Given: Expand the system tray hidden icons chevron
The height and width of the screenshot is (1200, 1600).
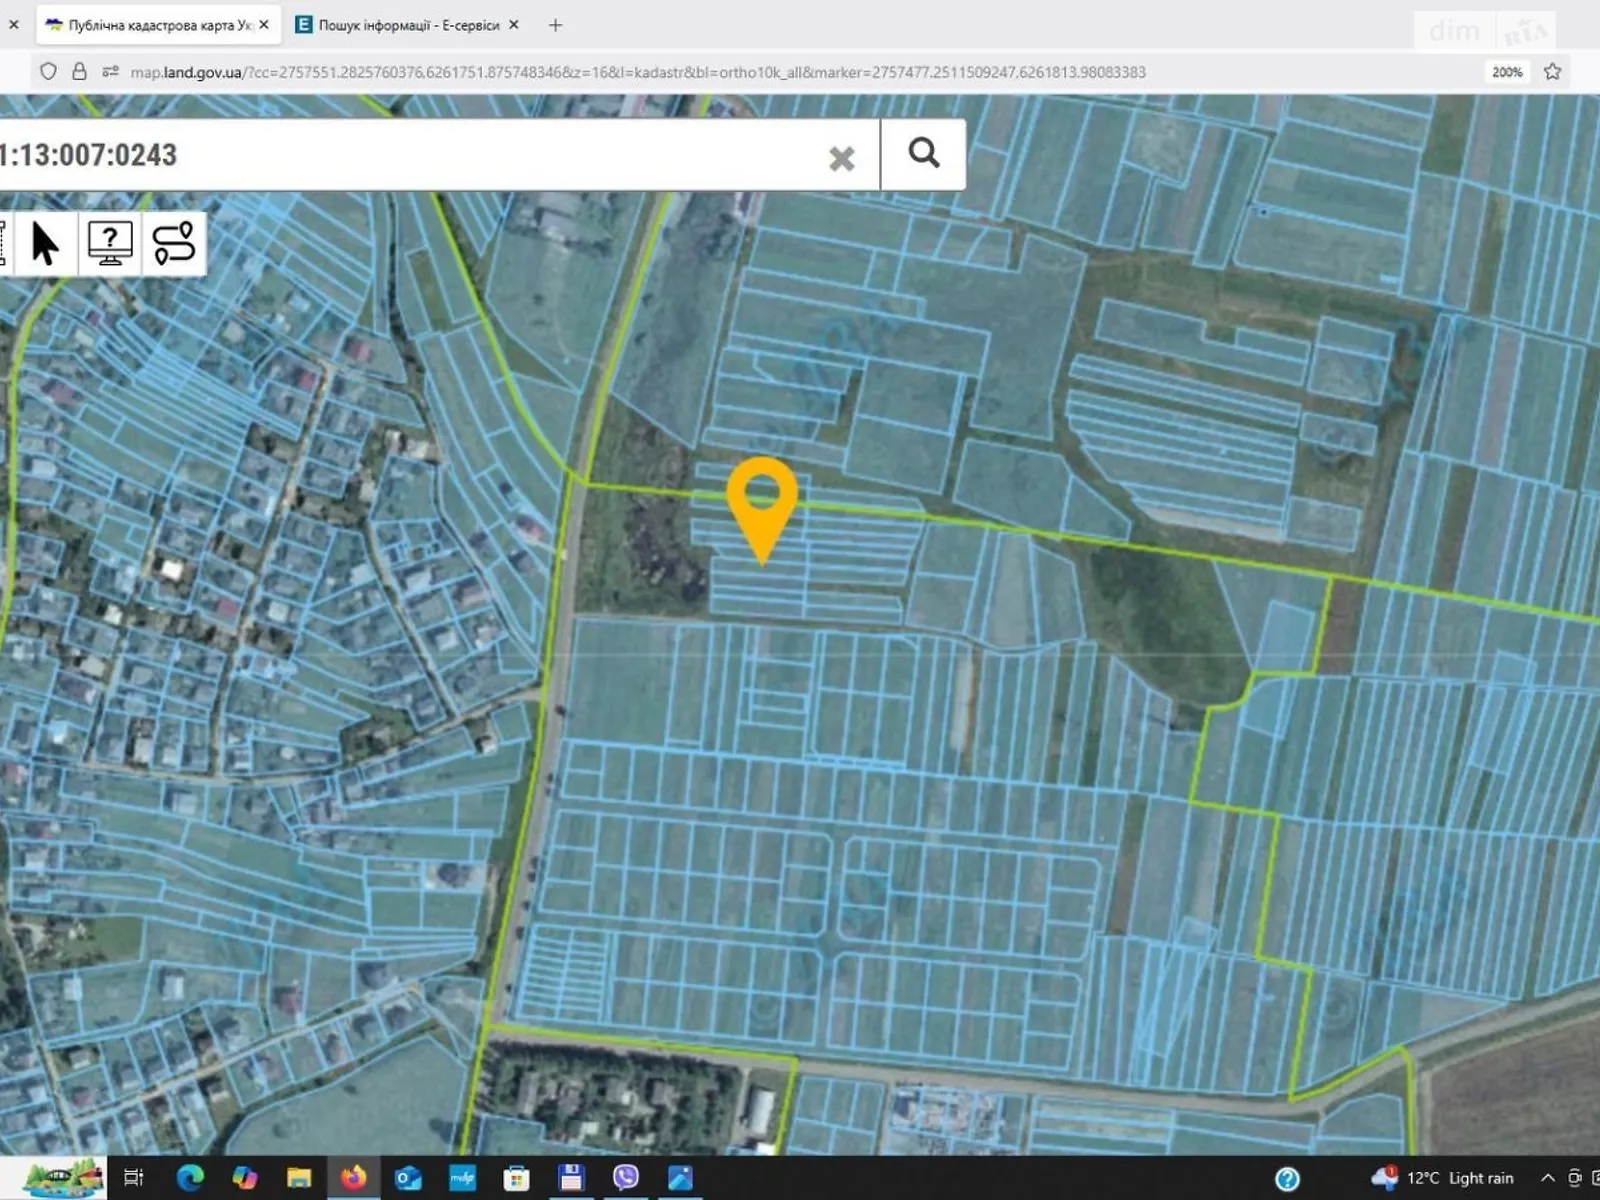Looking at the screenshot, I should 1547,1178.
